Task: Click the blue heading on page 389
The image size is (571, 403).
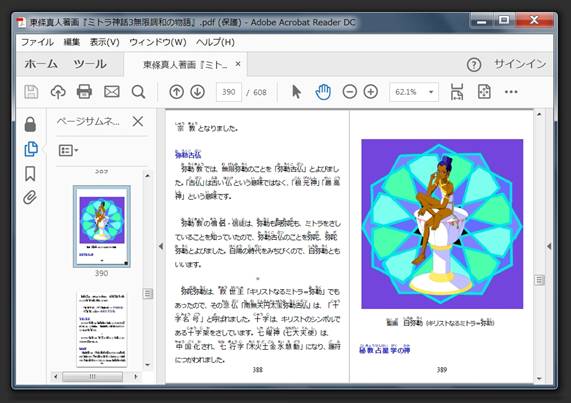Action: coord(385,349)
